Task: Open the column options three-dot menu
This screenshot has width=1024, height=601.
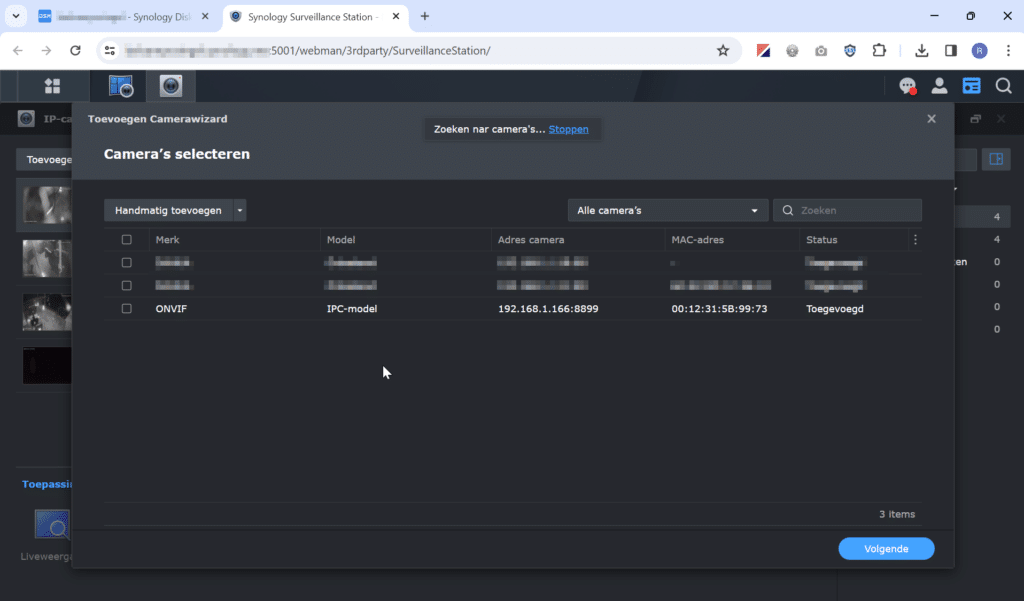Action: pyautogui.click(x=915, y=240)
